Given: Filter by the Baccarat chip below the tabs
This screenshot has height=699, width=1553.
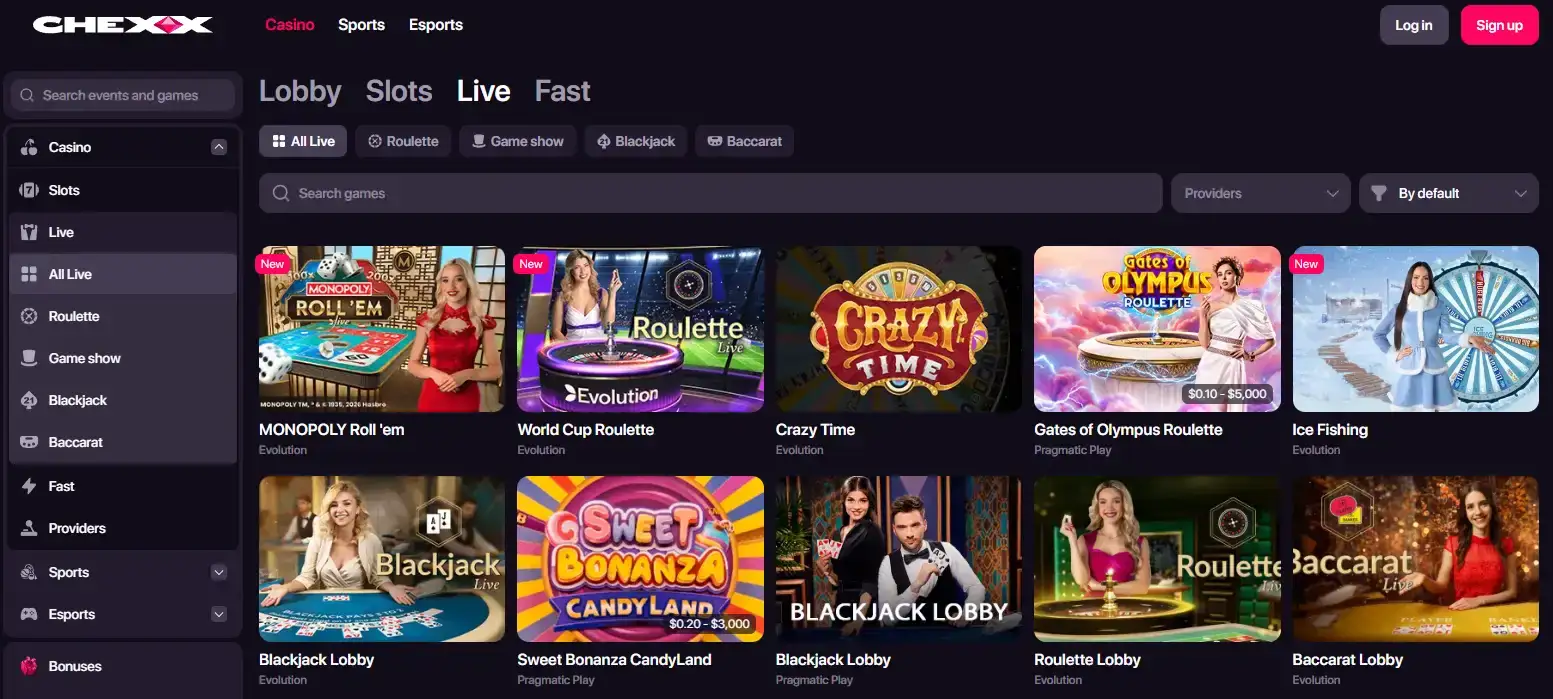Looking at the screenshot, I should [745, 141].
